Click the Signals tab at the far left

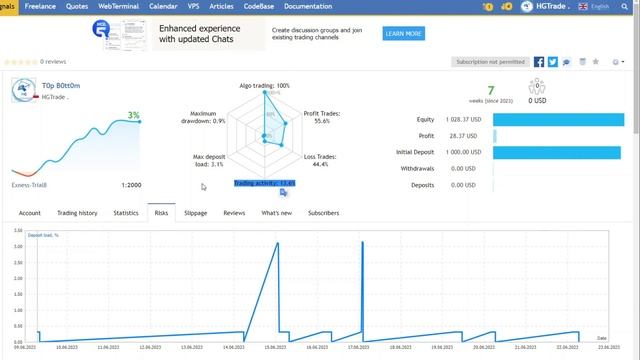(x=8, y=7)
